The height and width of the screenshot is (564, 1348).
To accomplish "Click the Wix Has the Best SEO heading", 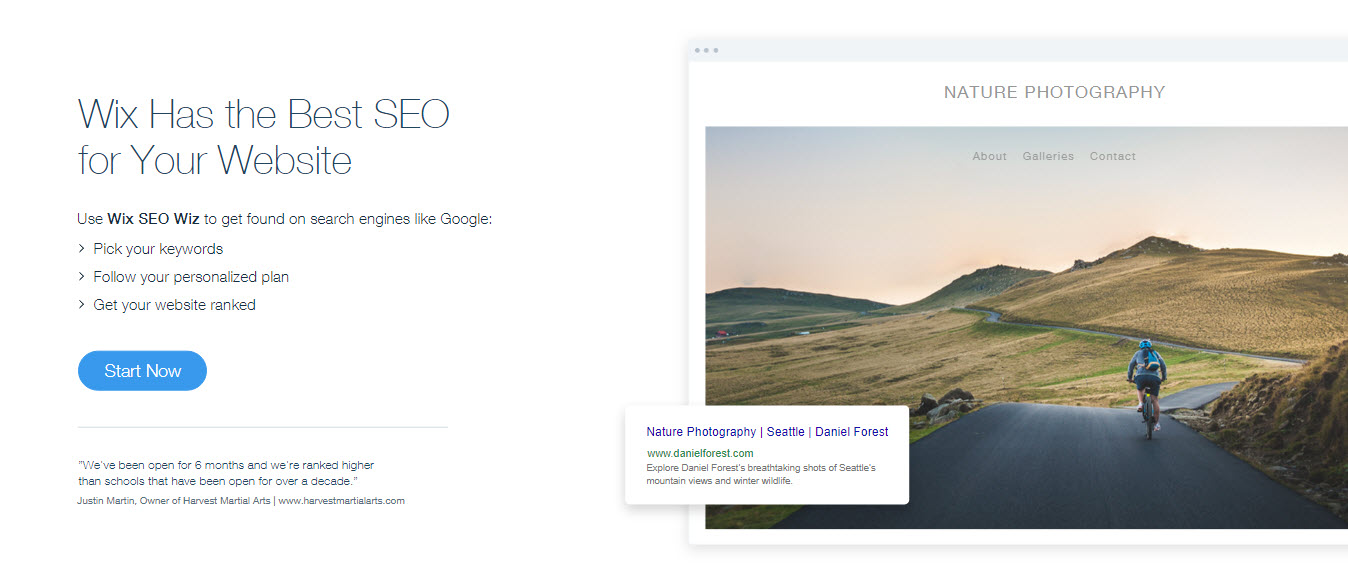I will coord(264,137).
